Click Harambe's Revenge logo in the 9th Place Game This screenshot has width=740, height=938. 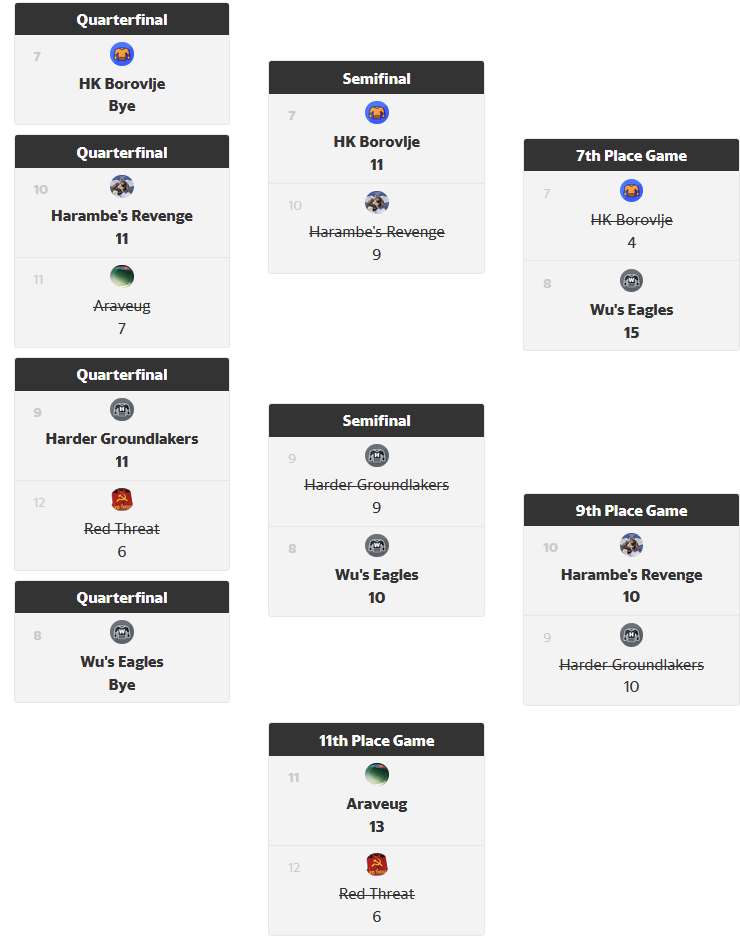point(631,545)
